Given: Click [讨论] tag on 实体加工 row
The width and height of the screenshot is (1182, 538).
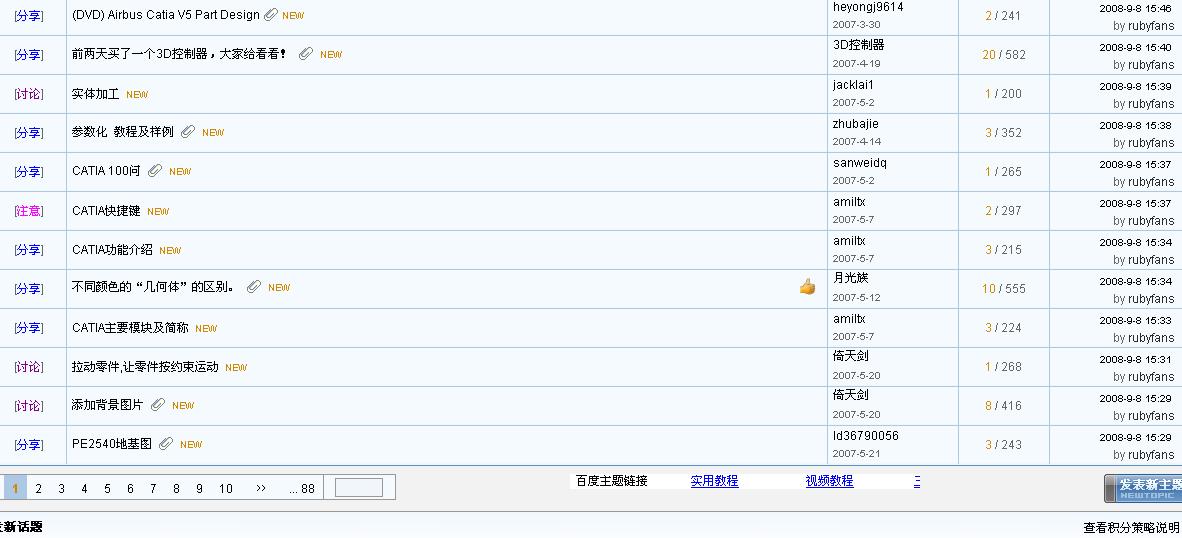Looking at the screenshot, I should [29, 94].
